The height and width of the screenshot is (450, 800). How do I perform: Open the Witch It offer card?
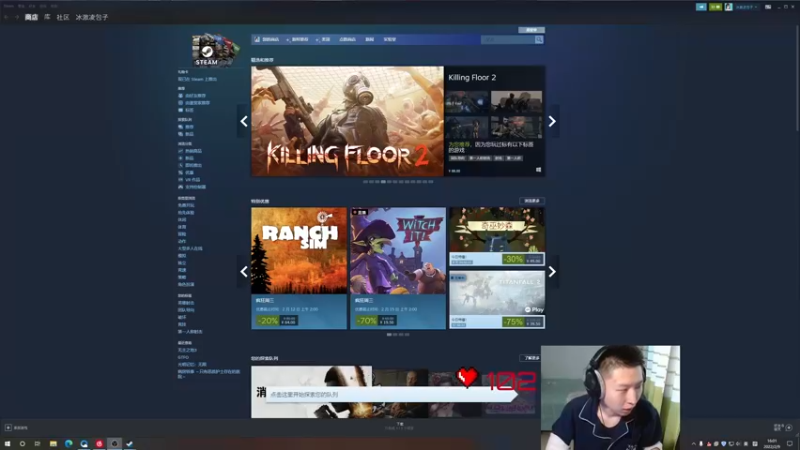[398, 268]
